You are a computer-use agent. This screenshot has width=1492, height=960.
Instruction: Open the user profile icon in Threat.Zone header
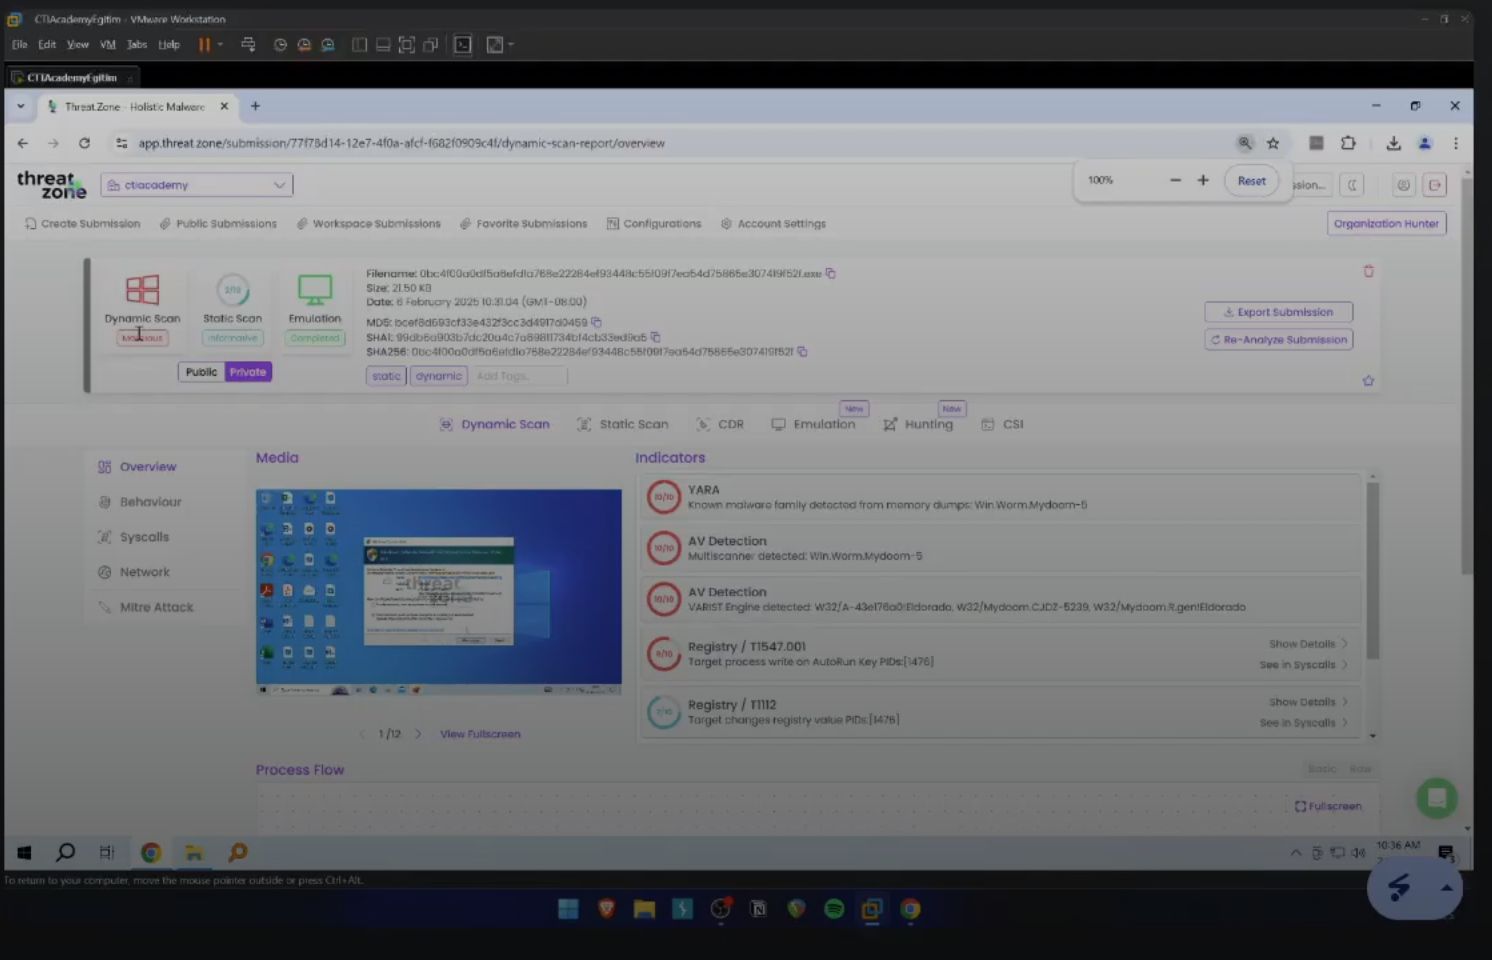(x=1403, y=185)
